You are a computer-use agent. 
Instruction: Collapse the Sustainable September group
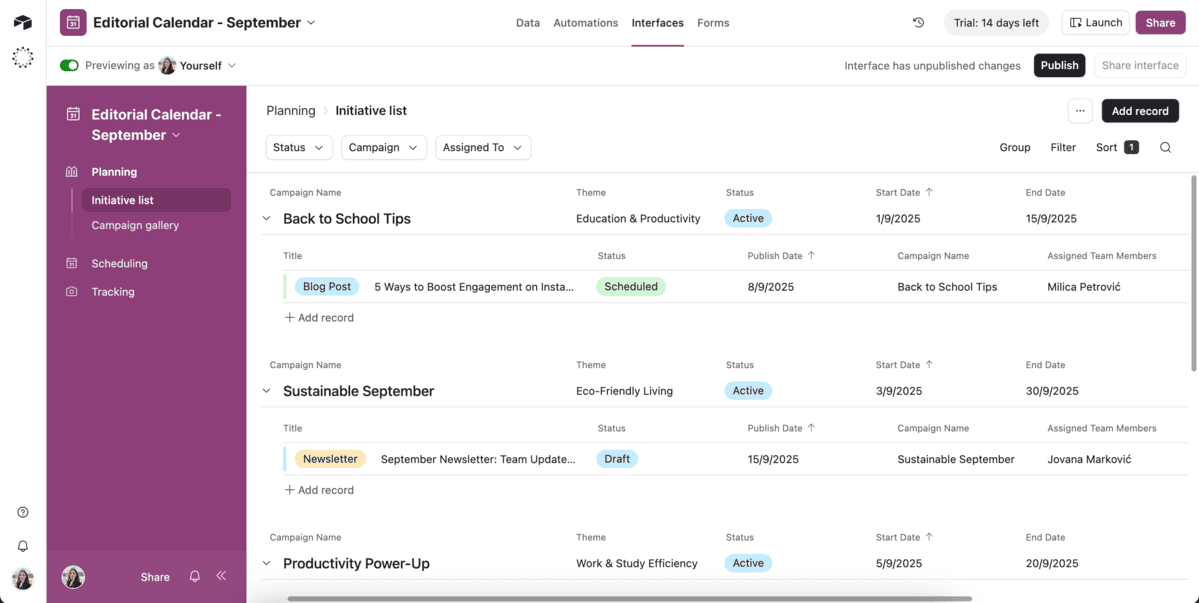(267, 391)
